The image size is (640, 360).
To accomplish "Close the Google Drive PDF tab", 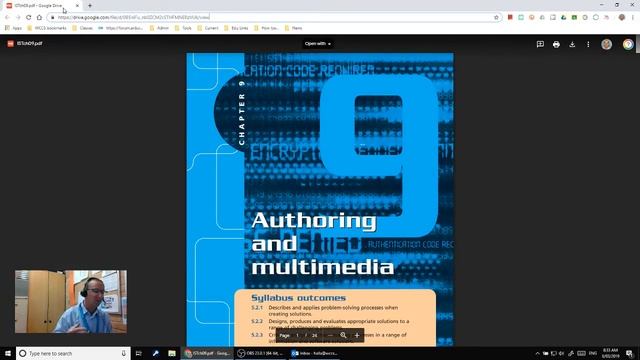I will point(77,6).
